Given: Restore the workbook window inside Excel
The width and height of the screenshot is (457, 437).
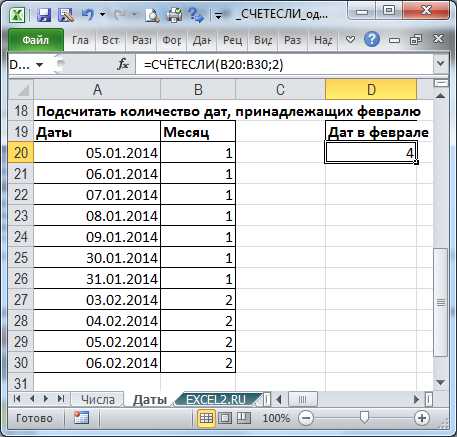Looking at the screenshot, I should [416, 40].
